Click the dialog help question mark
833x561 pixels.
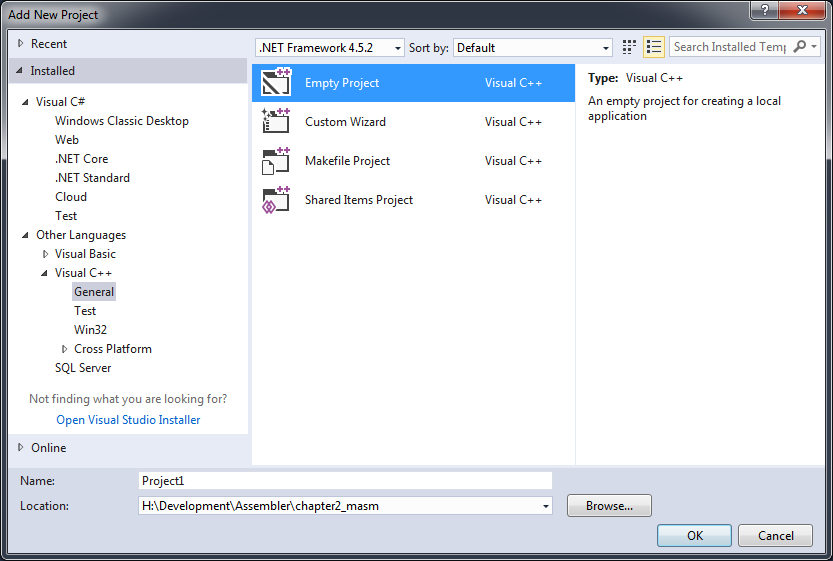pyautogui.click(x=764, y=10)
